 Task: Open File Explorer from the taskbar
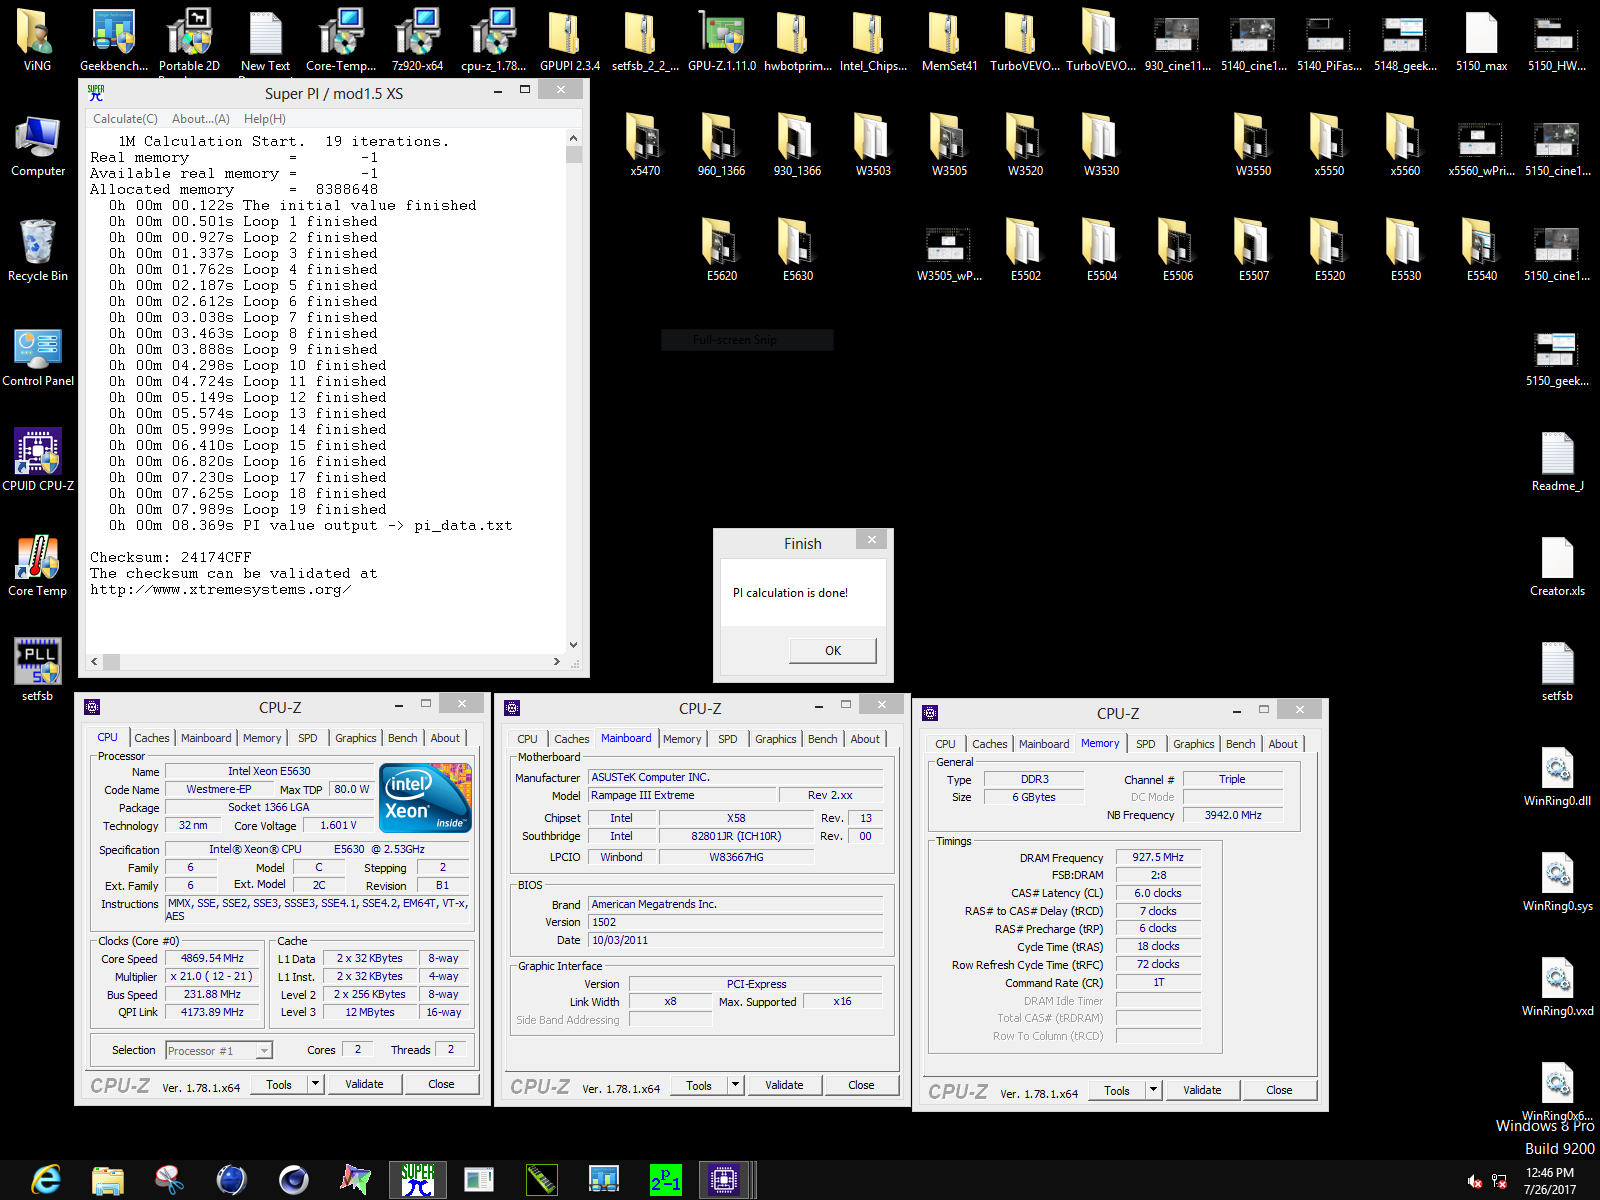point(108,1180)
